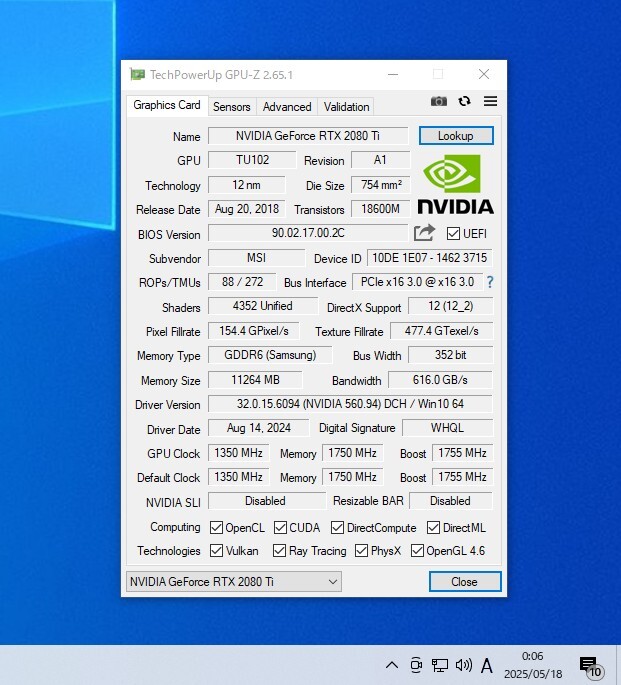Open the network tray icon
This screenshot has height=685, width=621.
coord(440,665)
